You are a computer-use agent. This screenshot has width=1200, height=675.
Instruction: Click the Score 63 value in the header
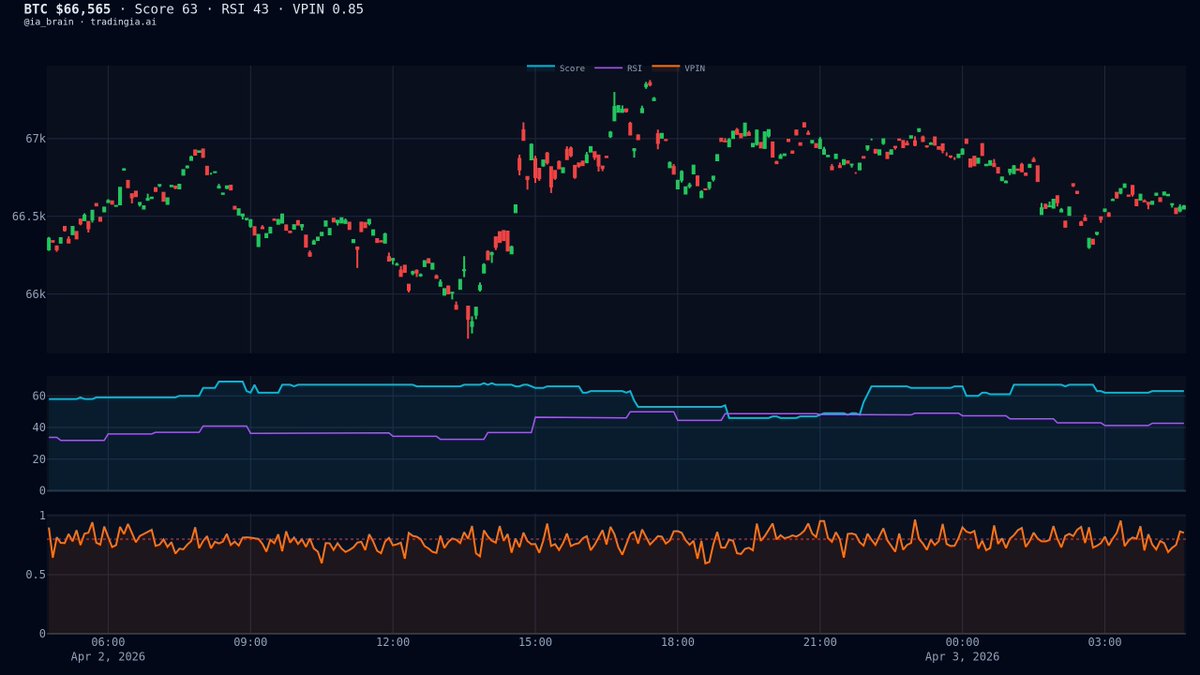(x=166, y=9)
